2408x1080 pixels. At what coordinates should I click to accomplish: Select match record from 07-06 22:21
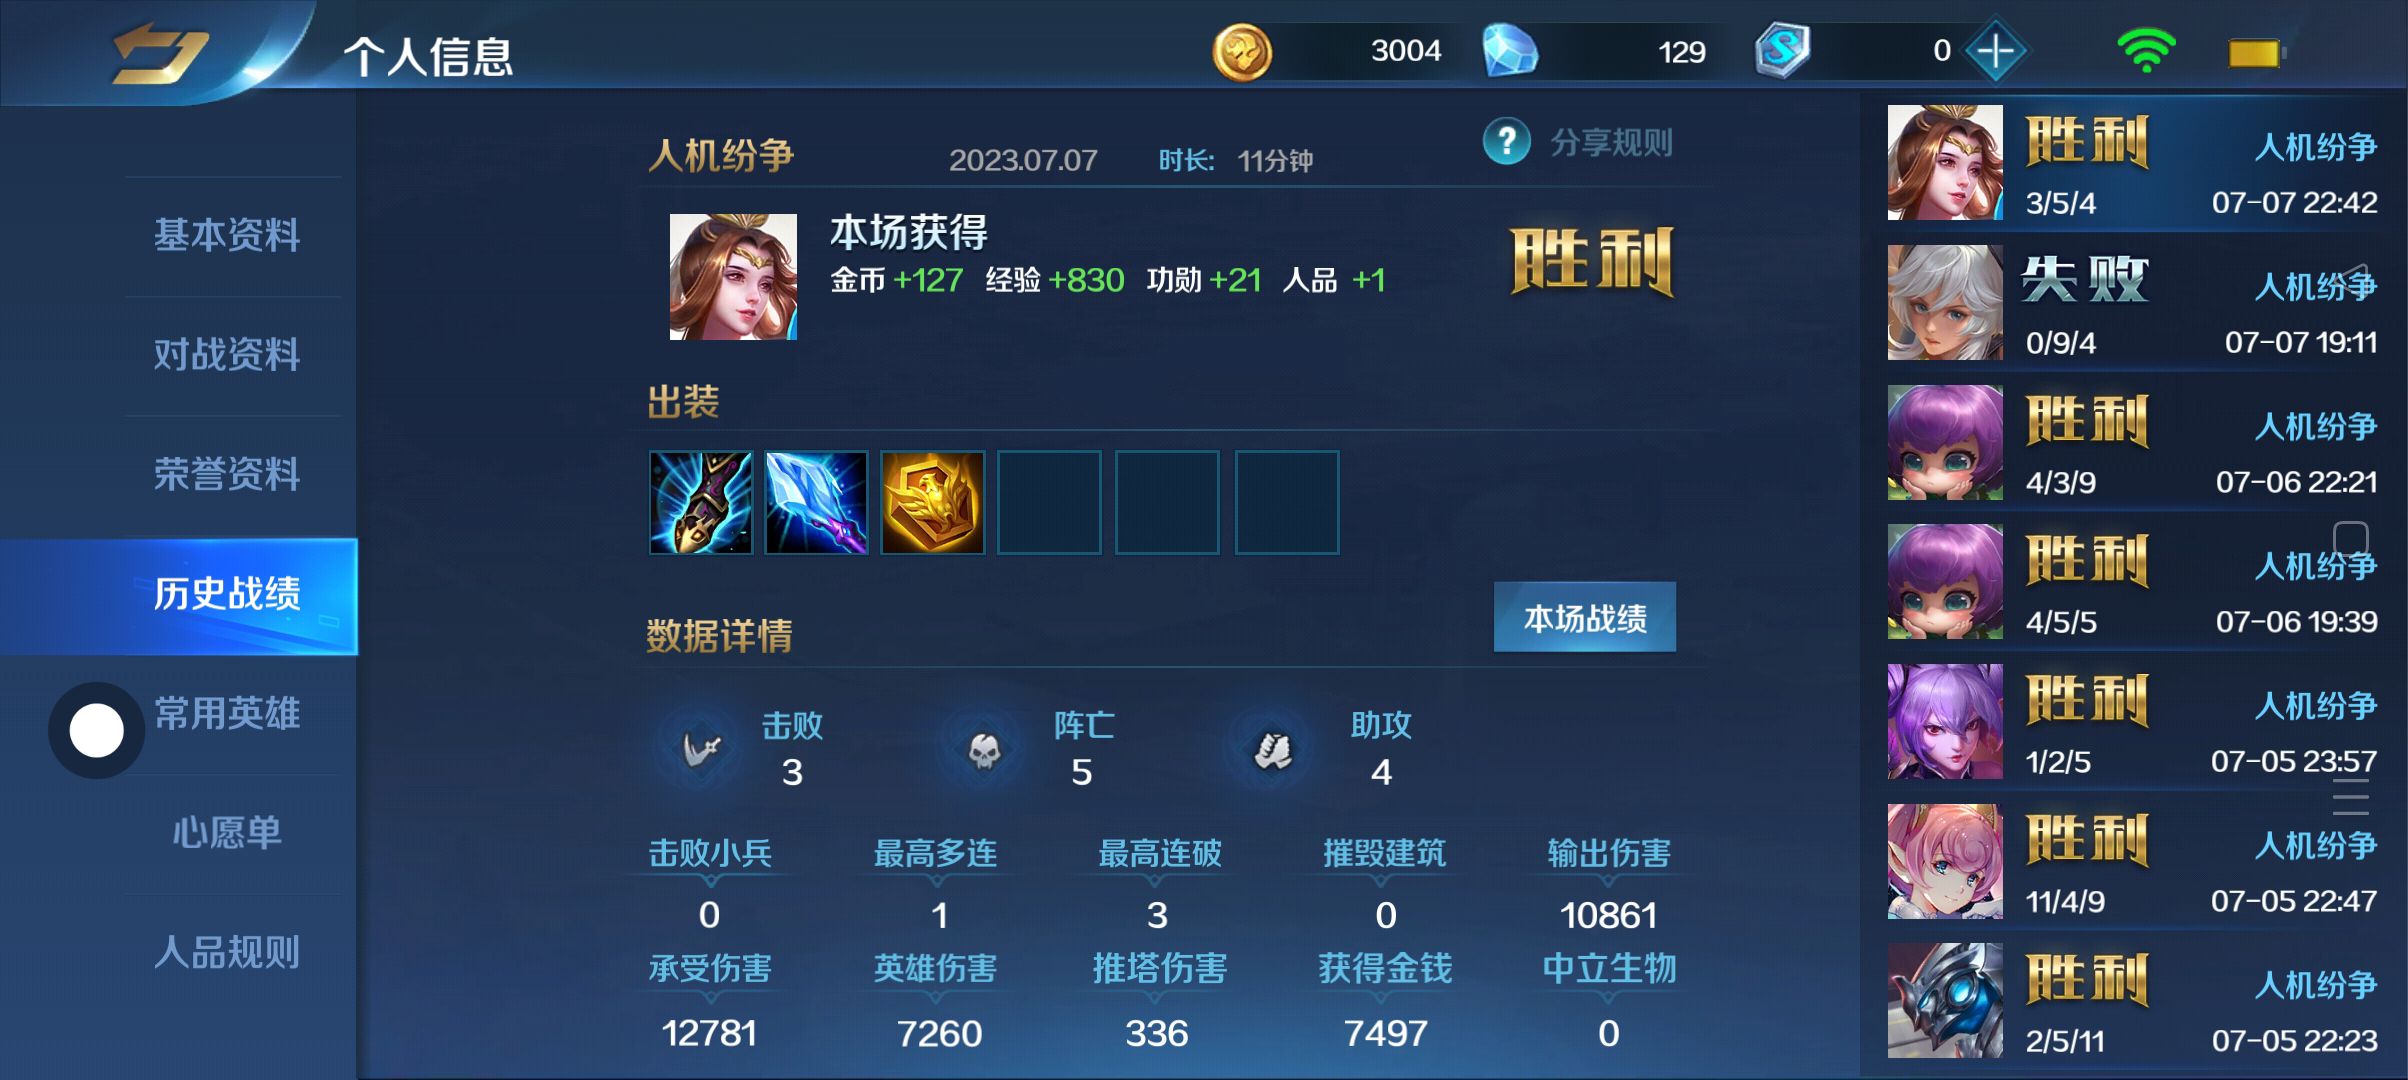click(2132, 443)
